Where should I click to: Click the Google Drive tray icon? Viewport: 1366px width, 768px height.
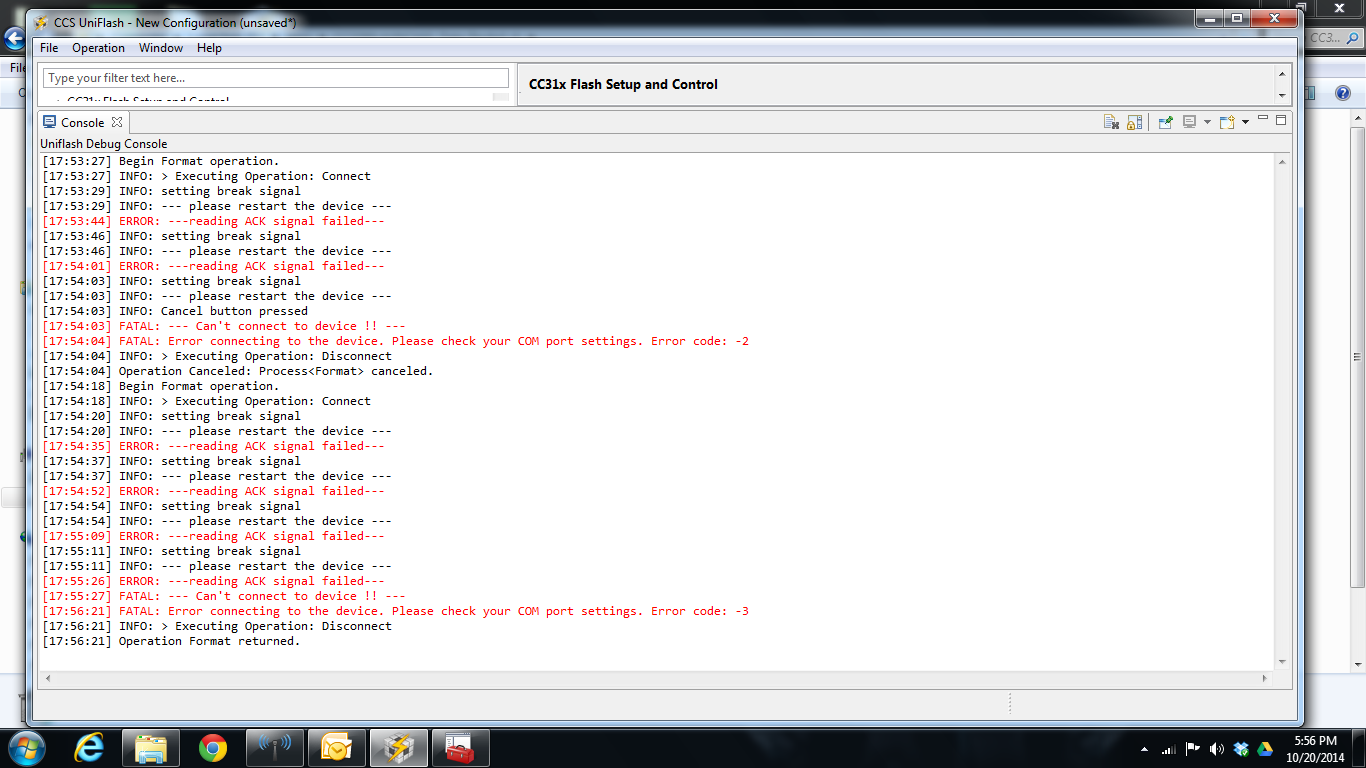point(1265,749)
